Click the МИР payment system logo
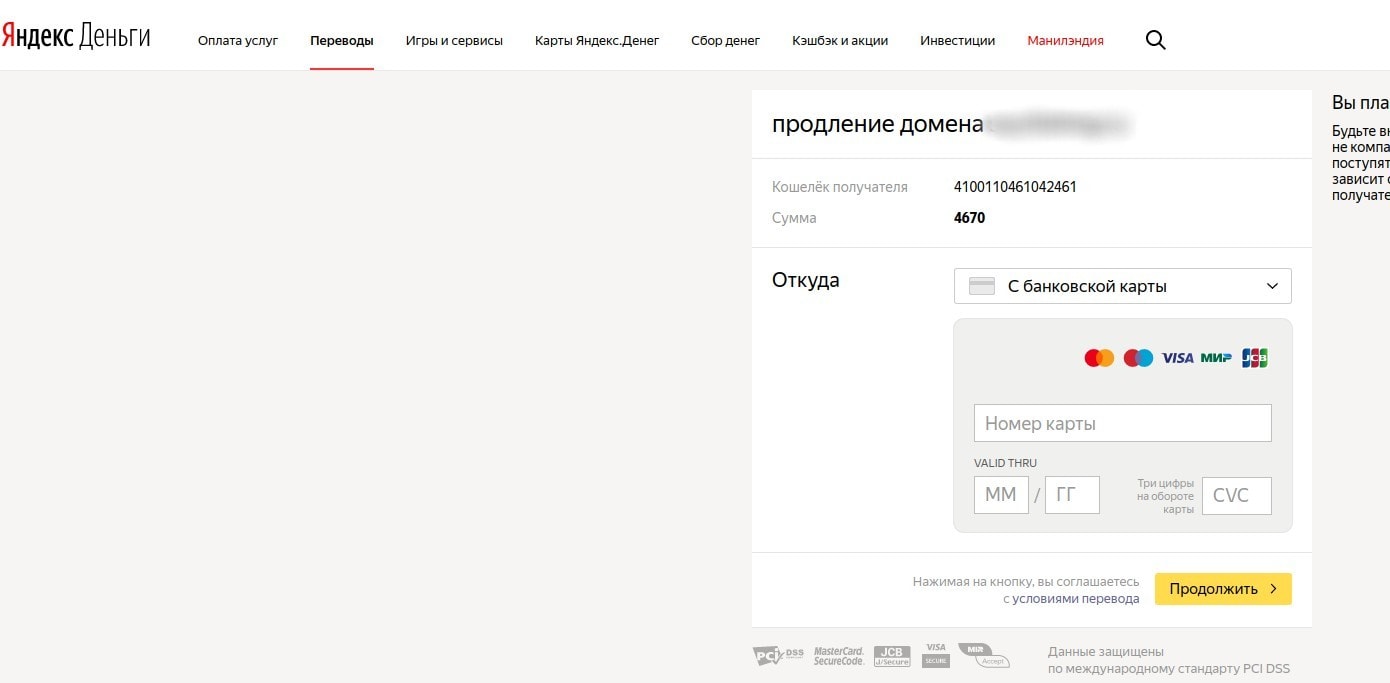This screenshot has width=1390, height=683. tap(1216, 358)
